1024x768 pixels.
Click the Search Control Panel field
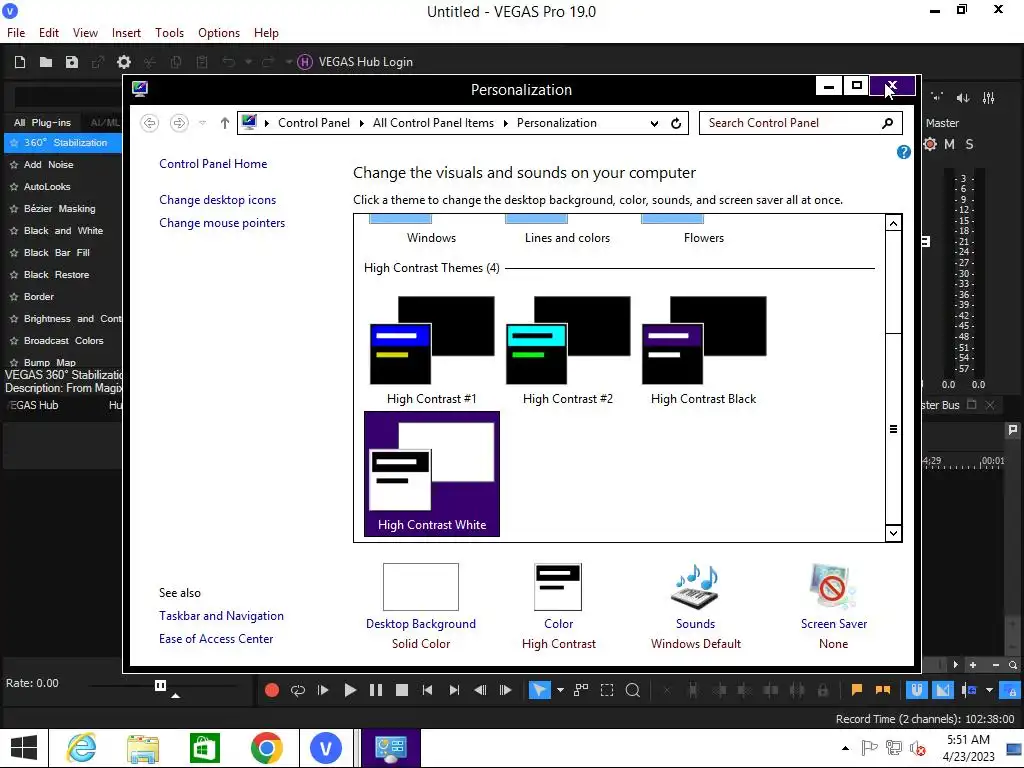click(x=801, y=123)
